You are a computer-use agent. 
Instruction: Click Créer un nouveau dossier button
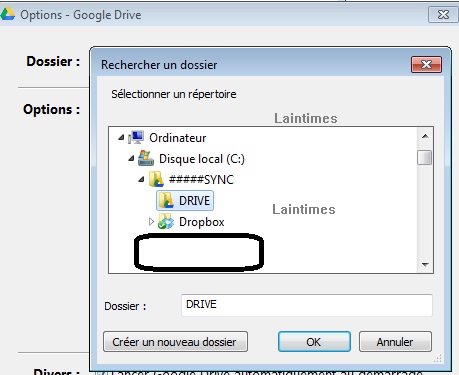click(175, 342)
